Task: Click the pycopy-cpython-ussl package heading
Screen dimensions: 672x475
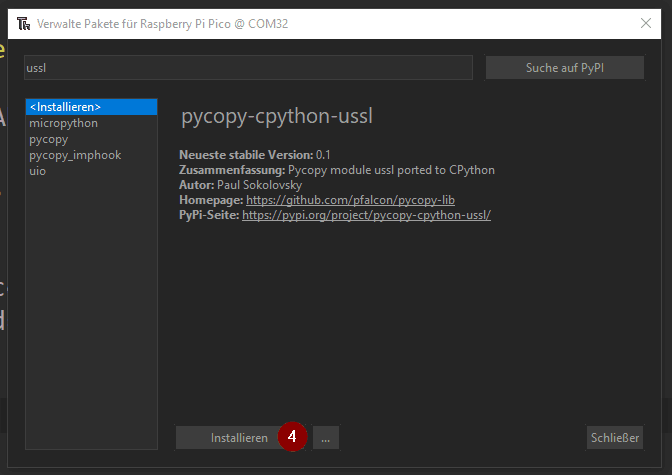Action: click(x=276, y=116)
